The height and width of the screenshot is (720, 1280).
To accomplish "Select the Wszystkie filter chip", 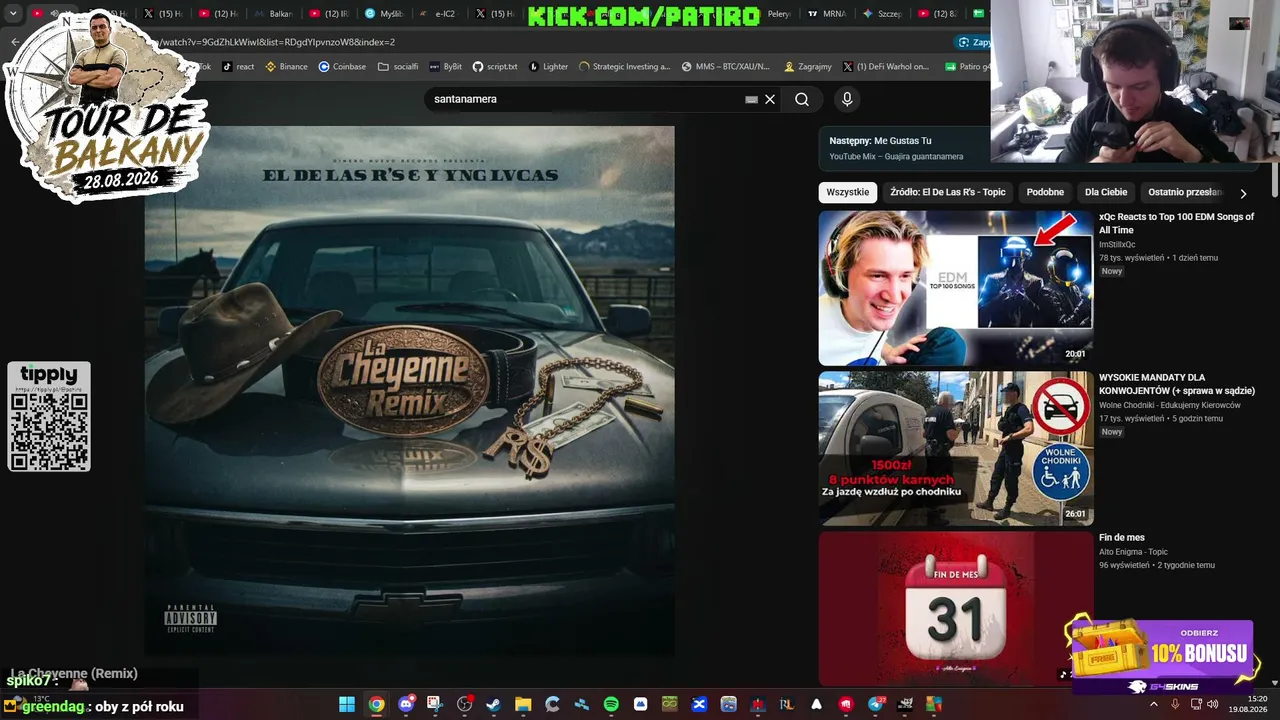I will pos(848,192).
